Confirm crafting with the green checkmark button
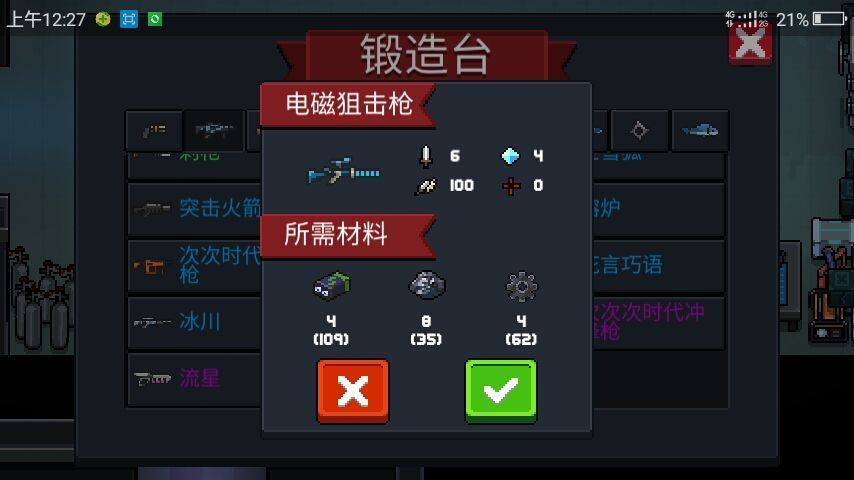Screen dimensions: 854x480 (501, 391)
